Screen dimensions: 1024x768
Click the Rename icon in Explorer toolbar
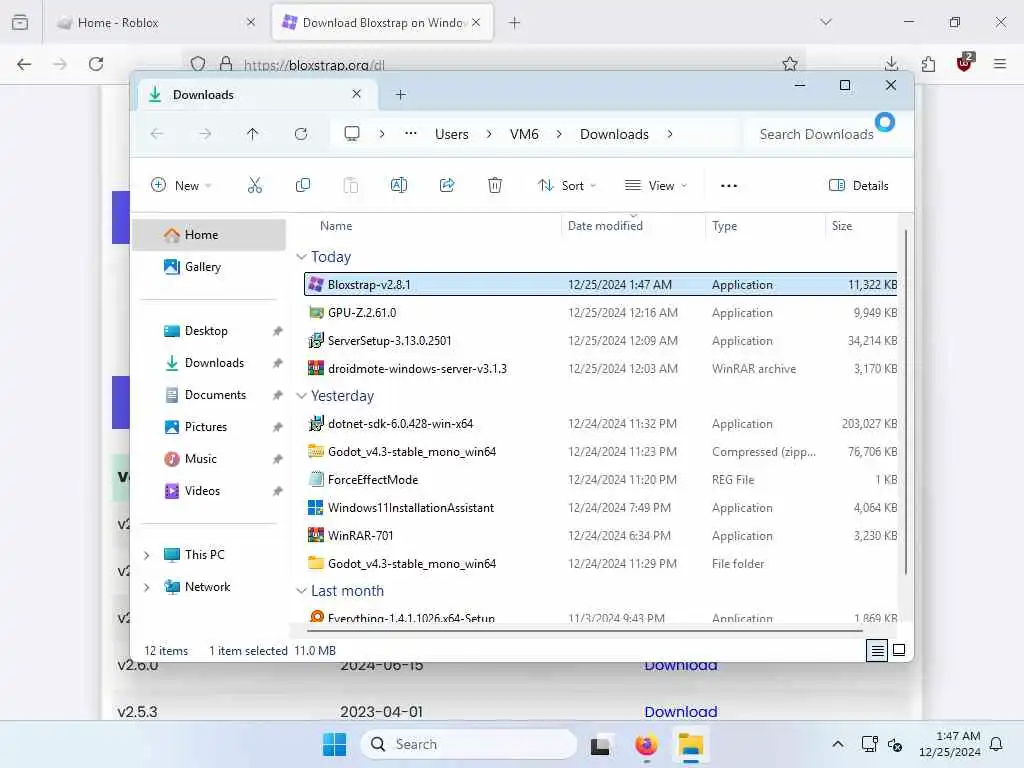[398, 185]
